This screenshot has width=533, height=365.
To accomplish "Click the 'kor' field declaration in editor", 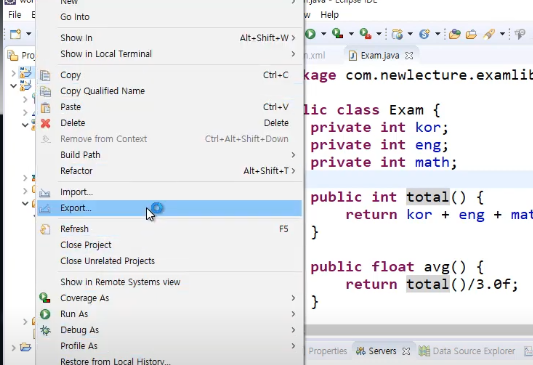I will tap(428, 127).
